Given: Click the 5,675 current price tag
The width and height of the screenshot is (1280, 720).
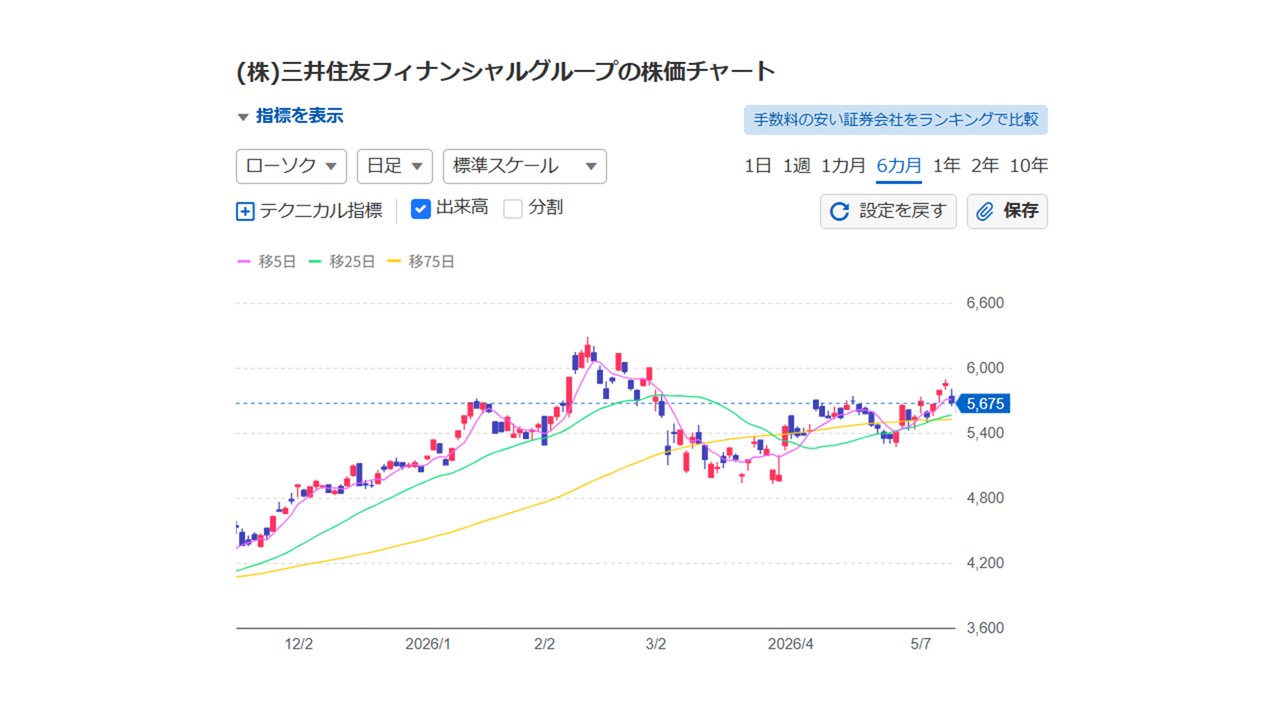Looking at the screenshot, I should click(984, 404).
